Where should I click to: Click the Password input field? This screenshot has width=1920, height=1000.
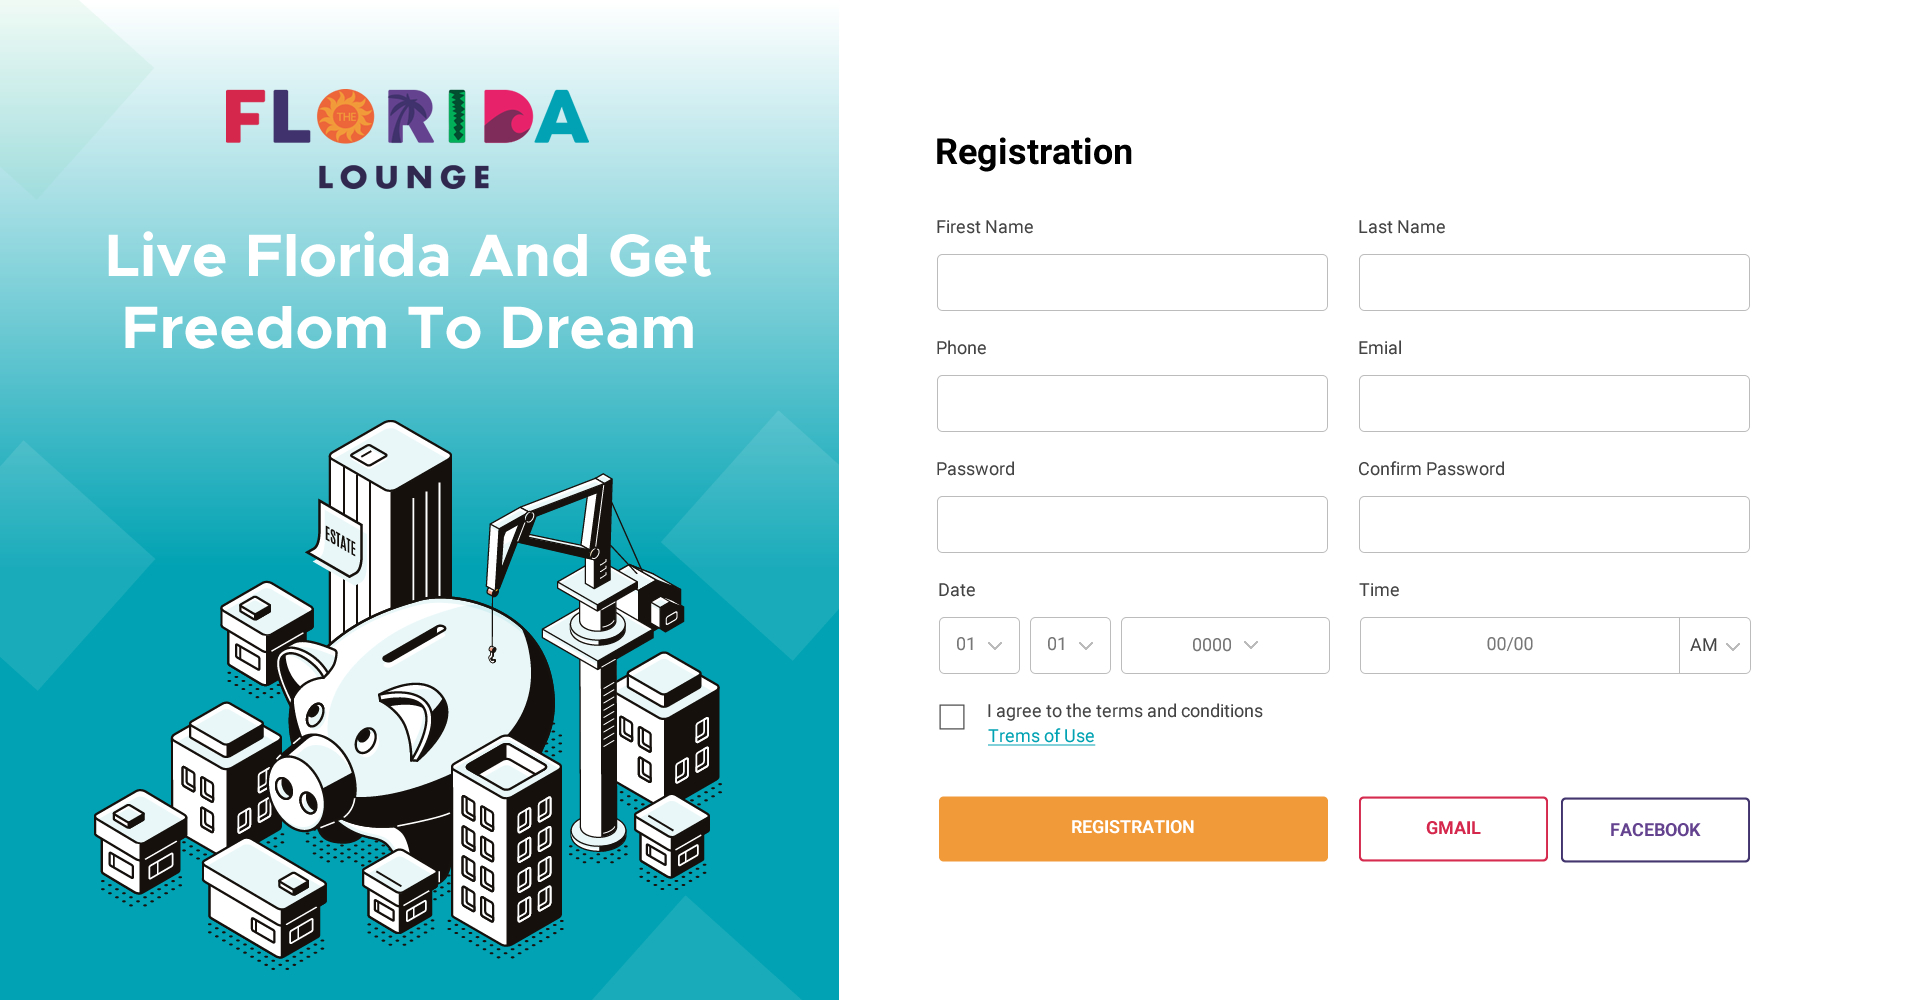click(x=1131, y=524)
